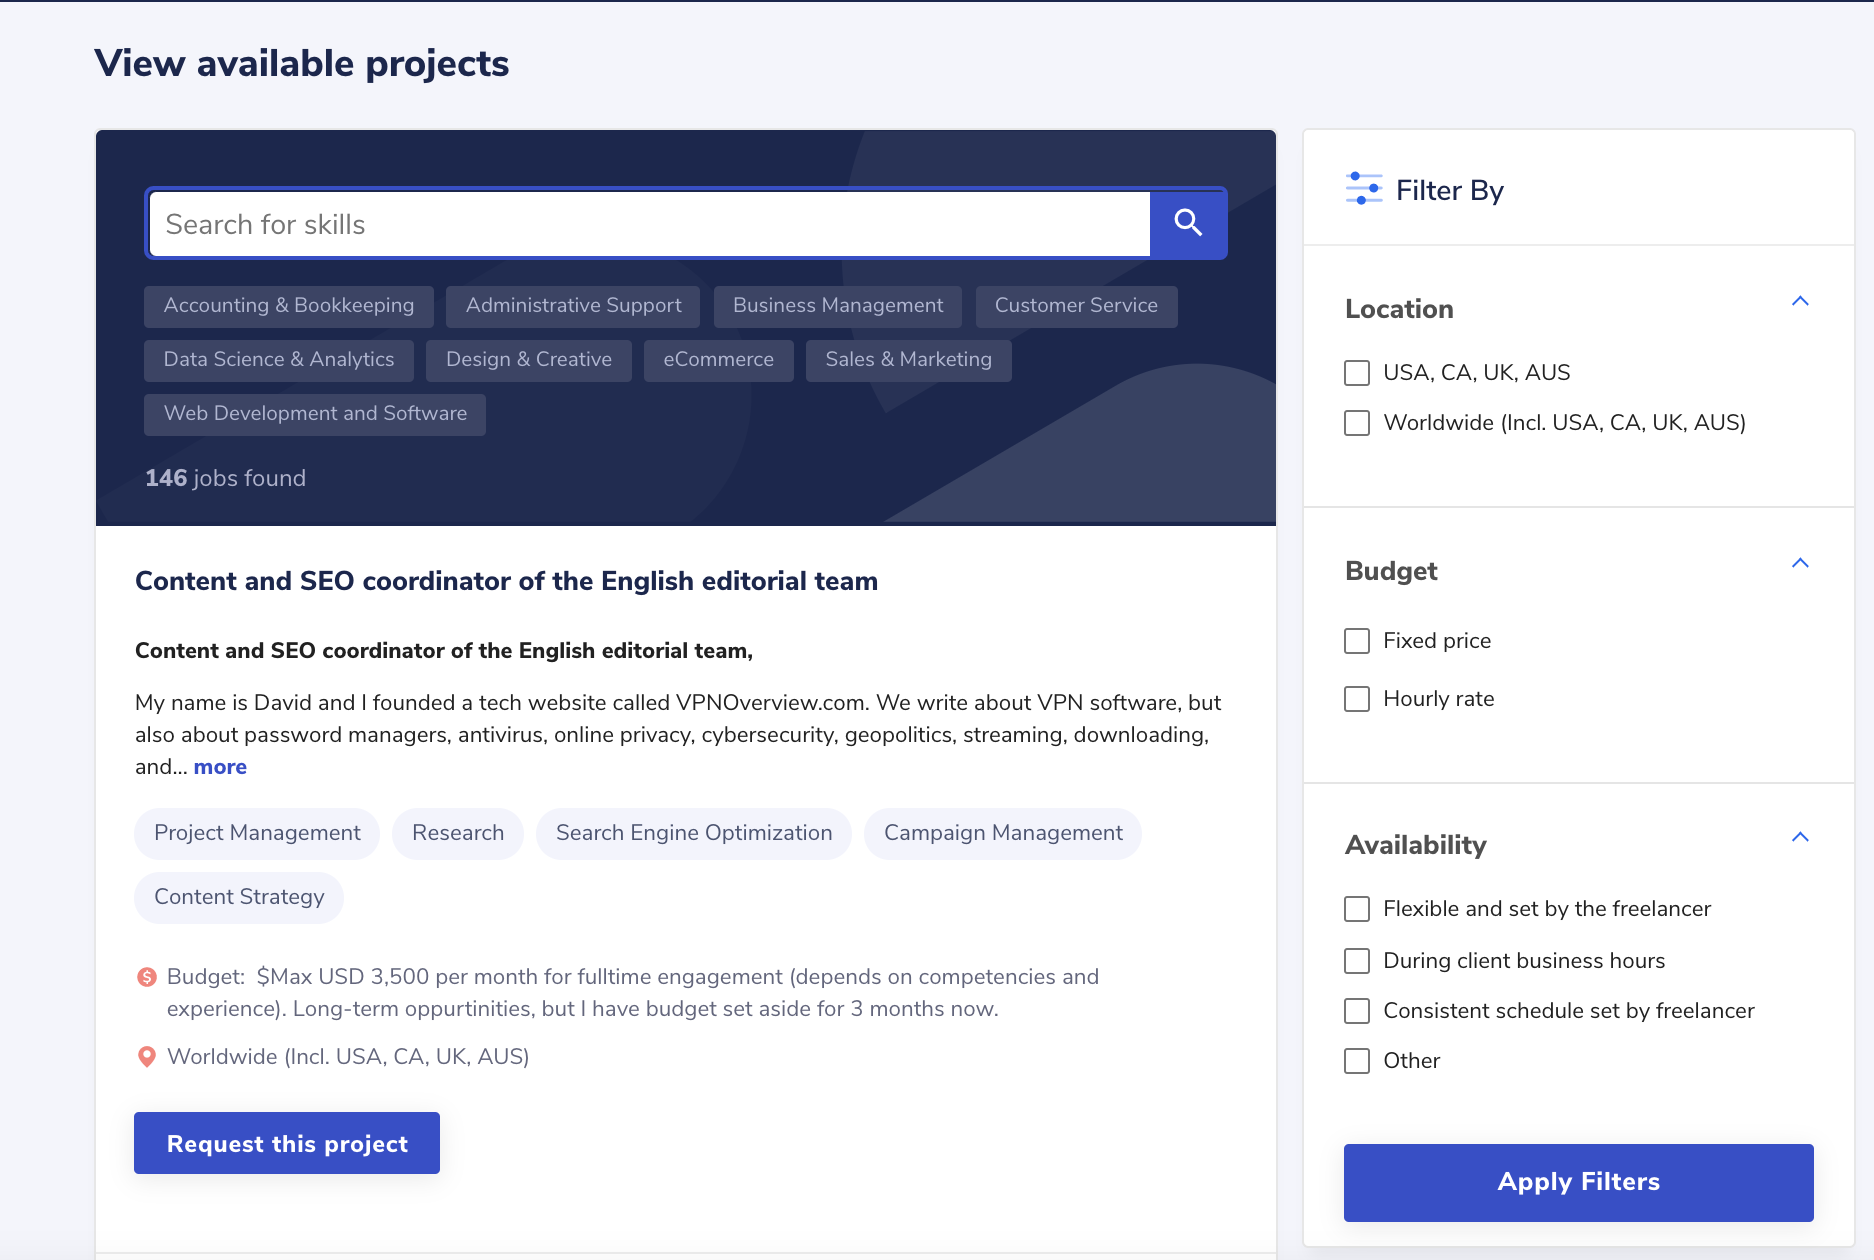
Task: Select the Design & Creative category tag
Action: pyautogui.click(x=529, y=360)
